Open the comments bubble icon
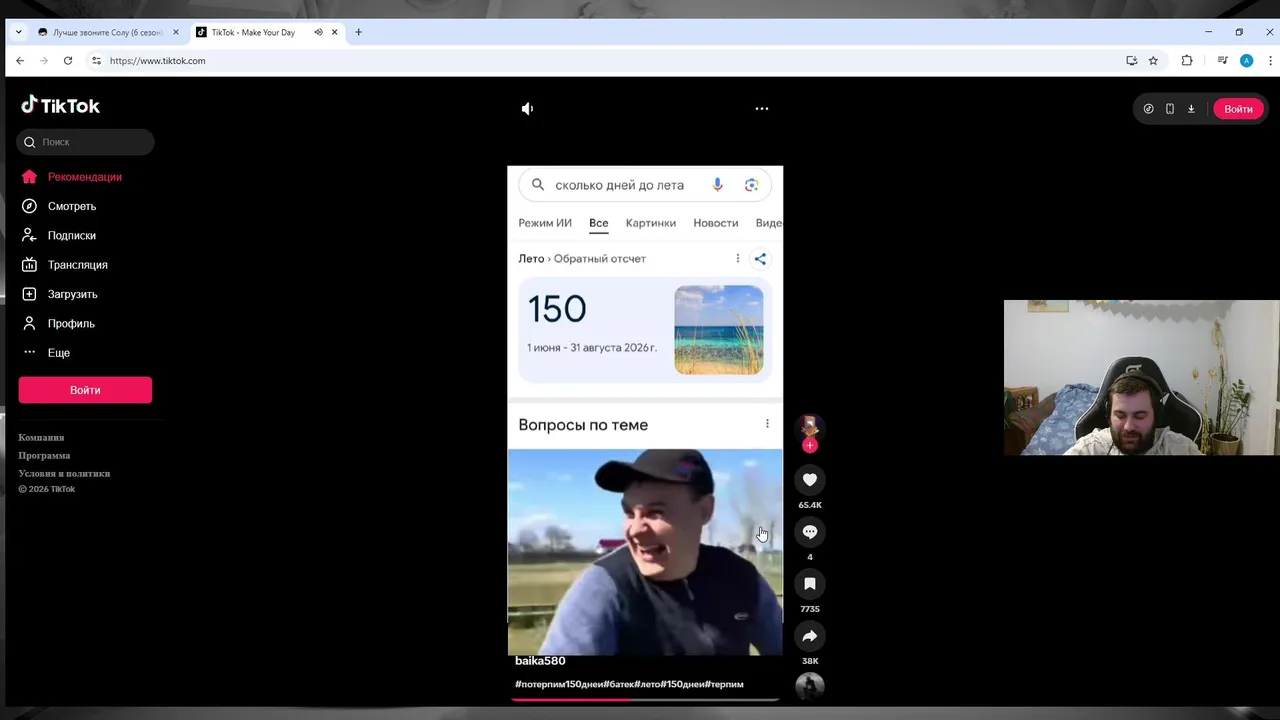Screen dimensions: 1280x720 click(810, 532)
